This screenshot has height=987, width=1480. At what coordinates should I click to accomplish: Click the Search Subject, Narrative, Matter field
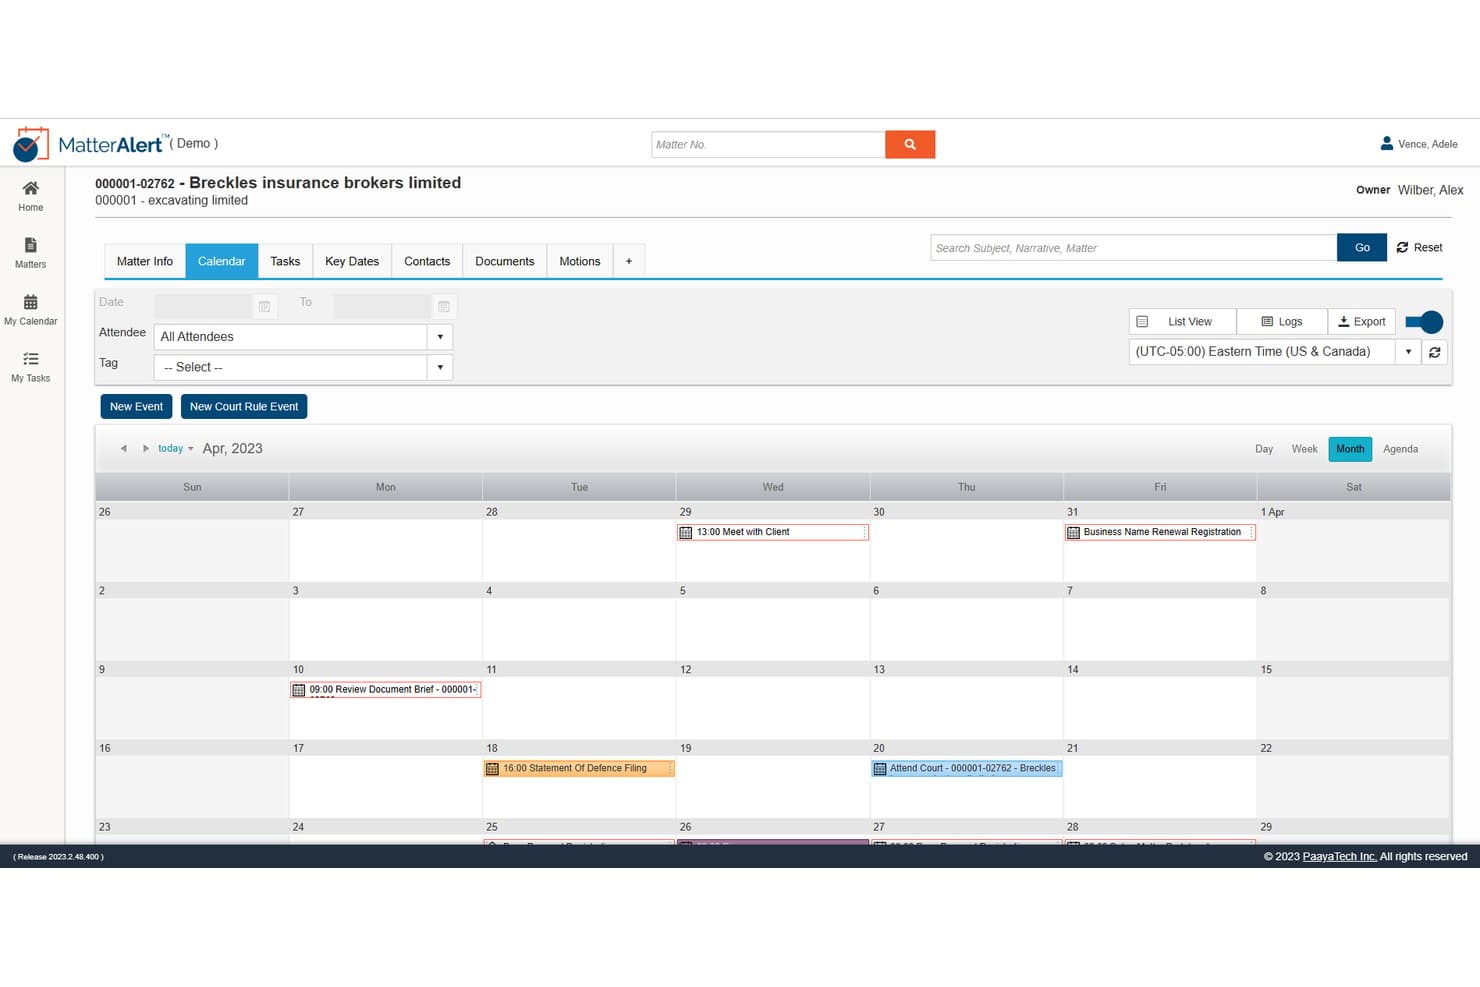point(1134,248)
